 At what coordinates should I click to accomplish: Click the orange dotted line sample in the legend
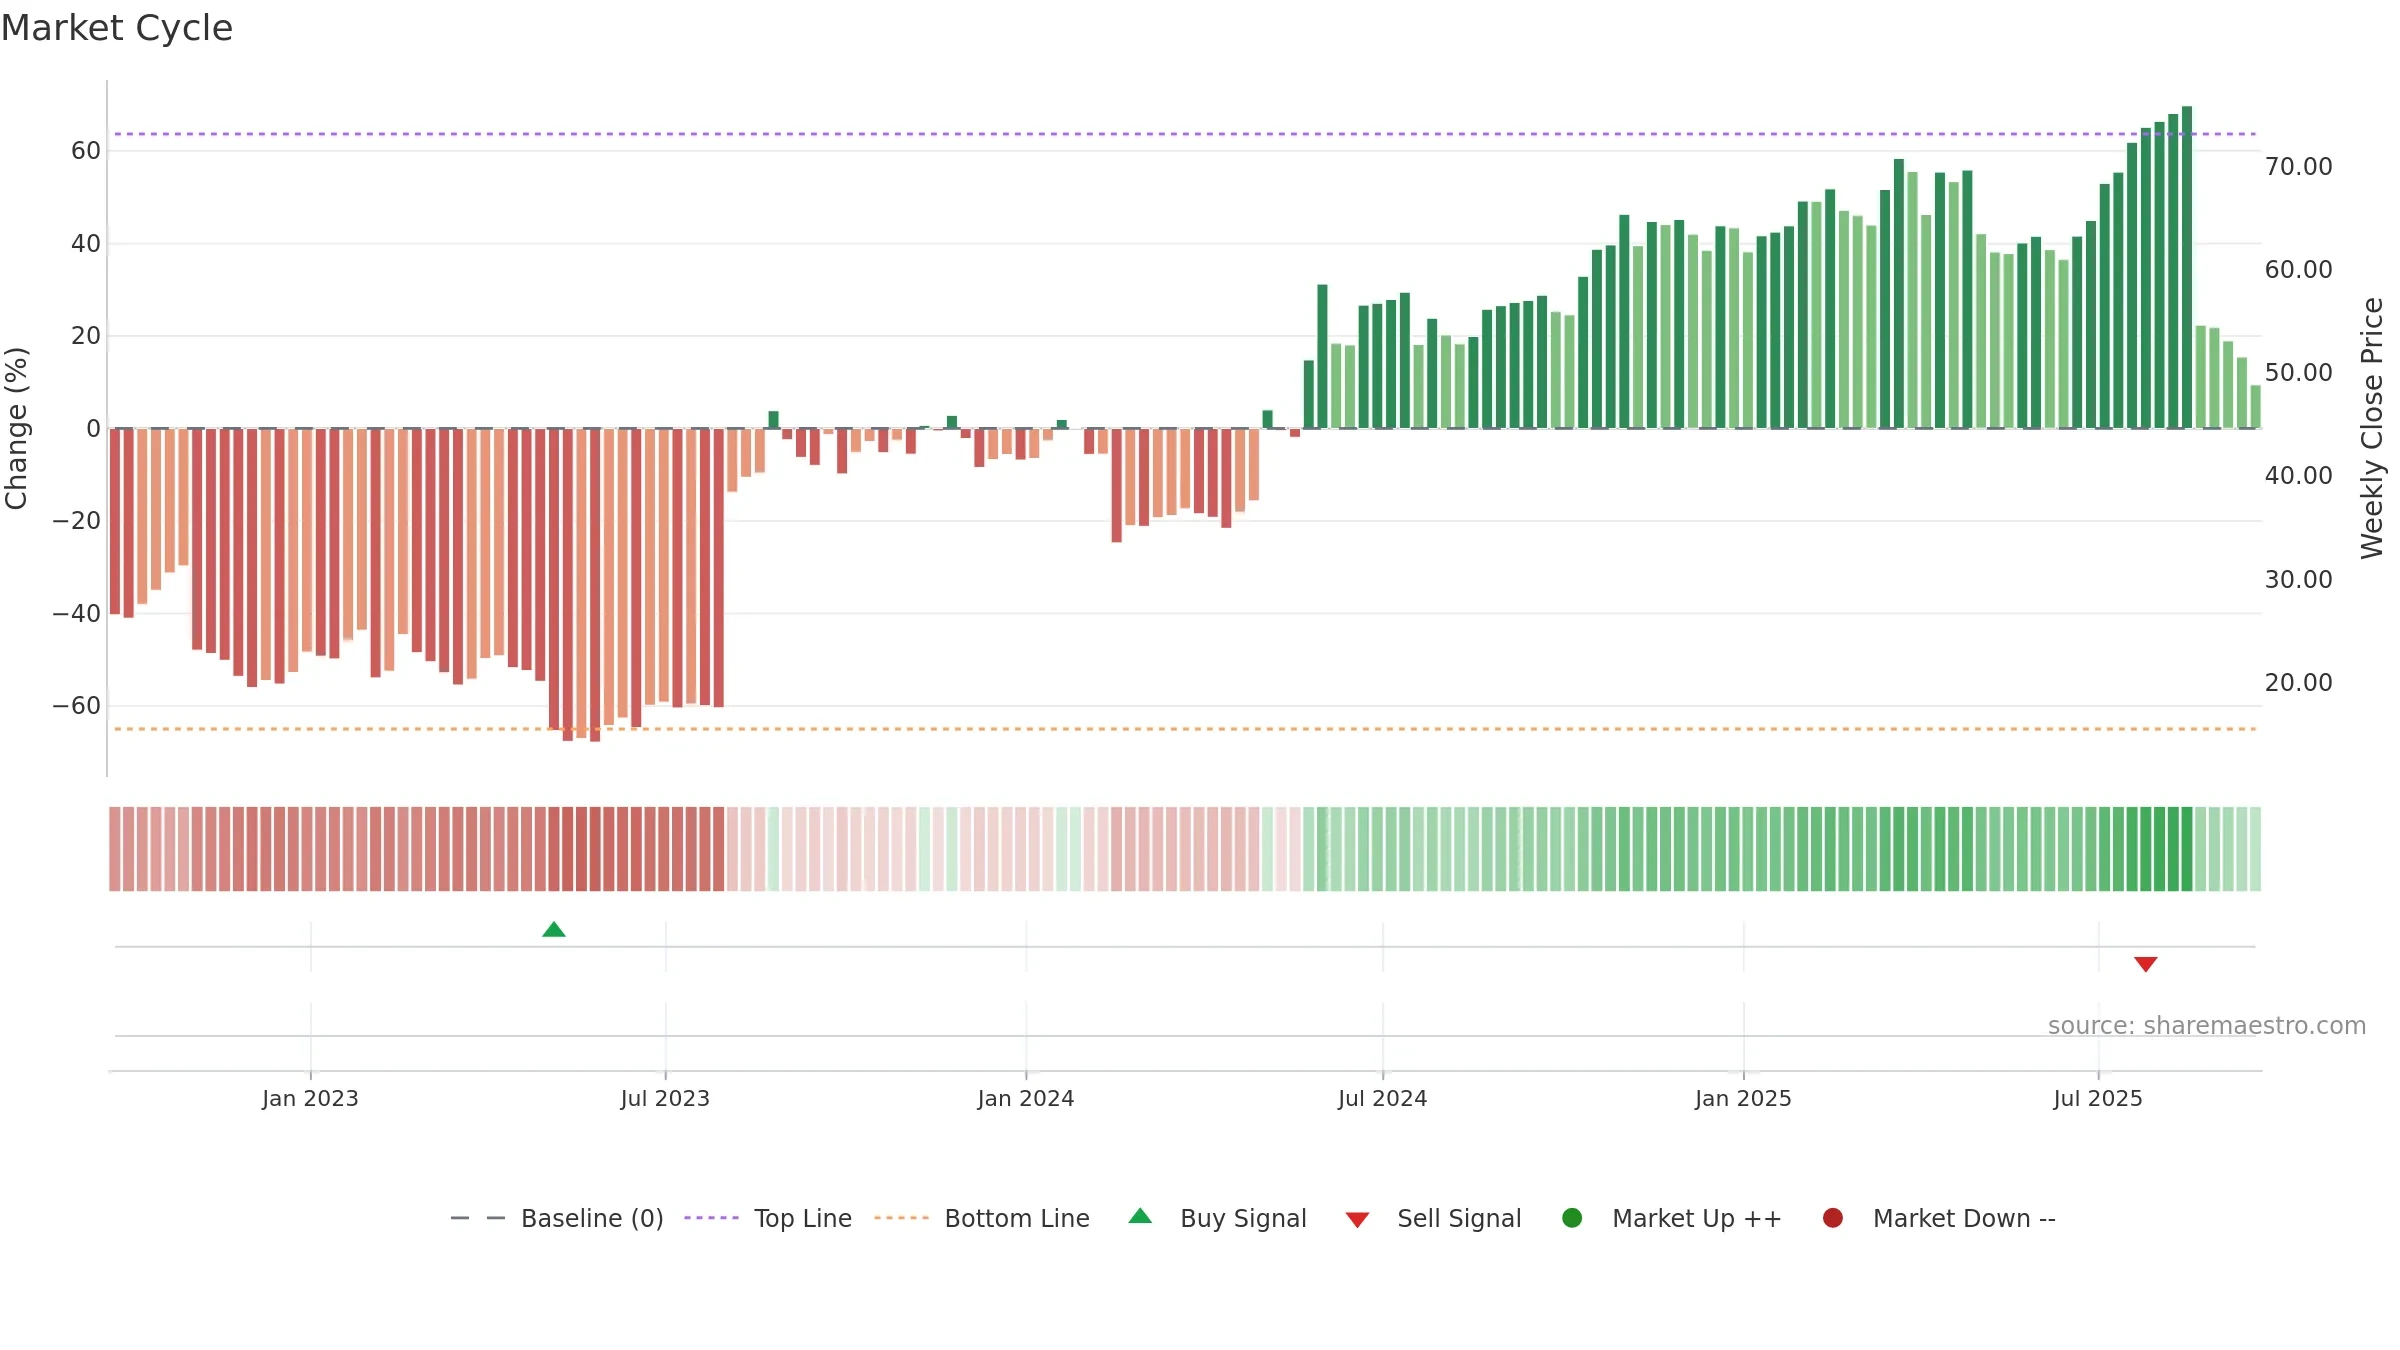[901, 1218]
